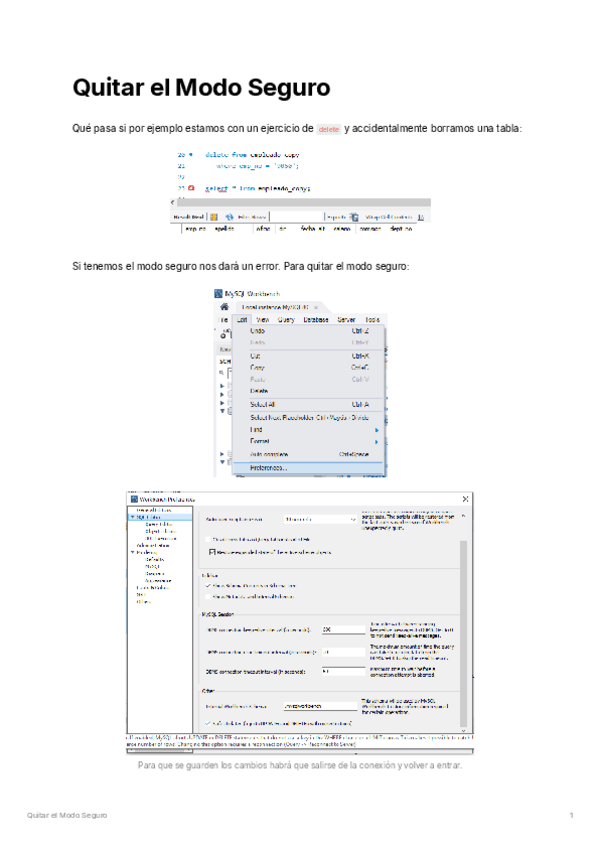Choose Delete from the Edit menu
The image size is (600, 848).
(308, 390)
